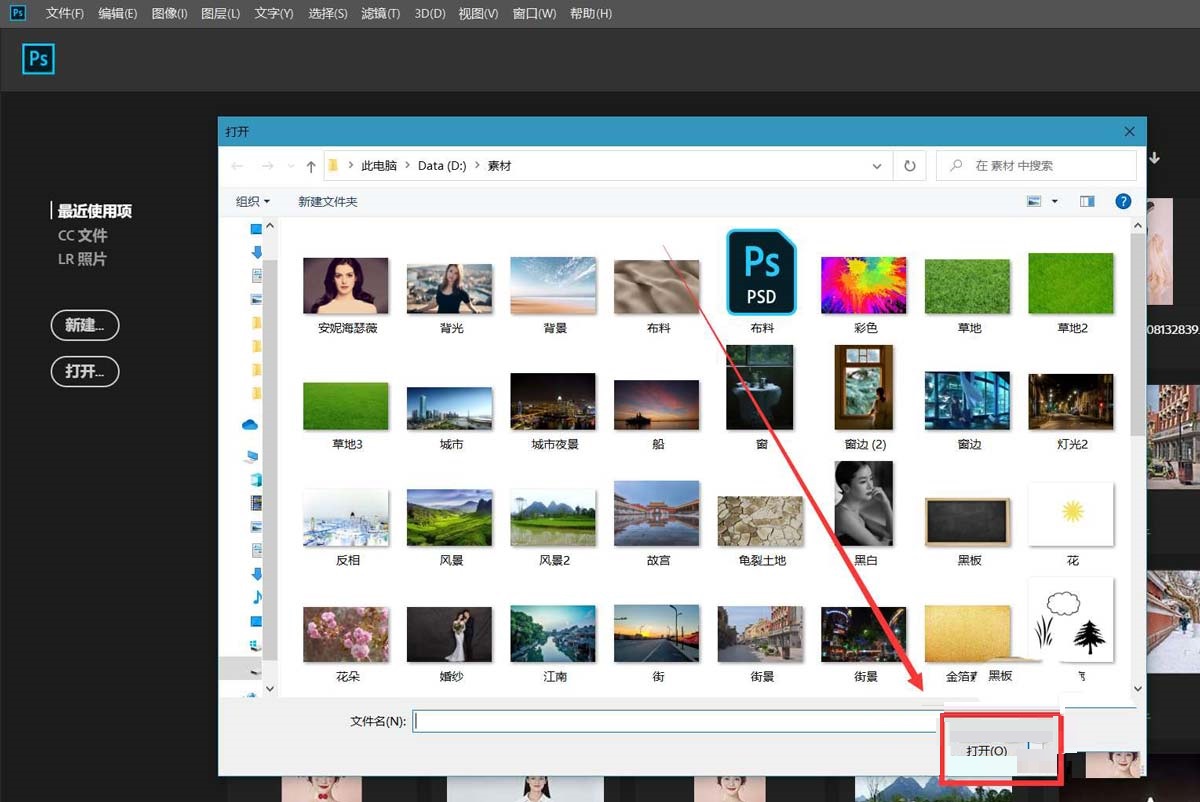Click the This PC icon in the sidebar
The width and height of the screenshot is (1200, 802).
click(253, 455)
